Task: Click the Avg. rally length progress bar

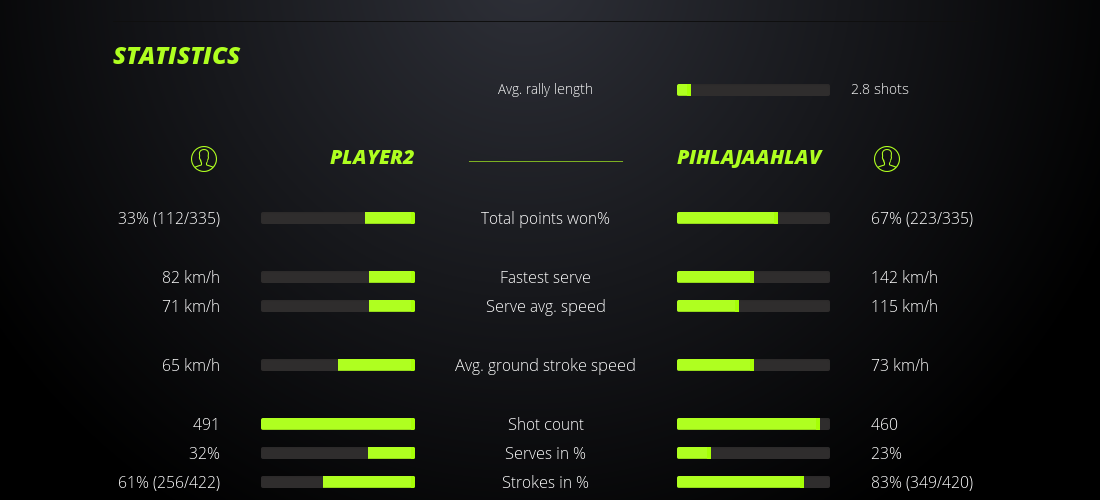Action: click(x=753, y=90)
